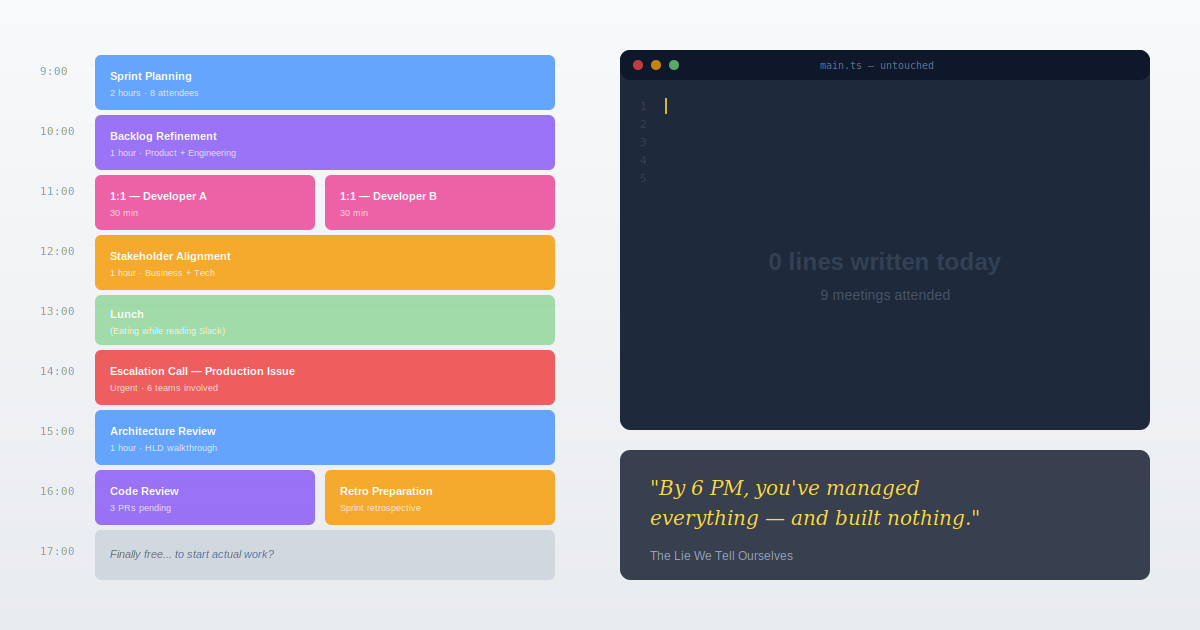Select line number 5 in the editor gutter
Screen dimensions: 1200x630
643,177
